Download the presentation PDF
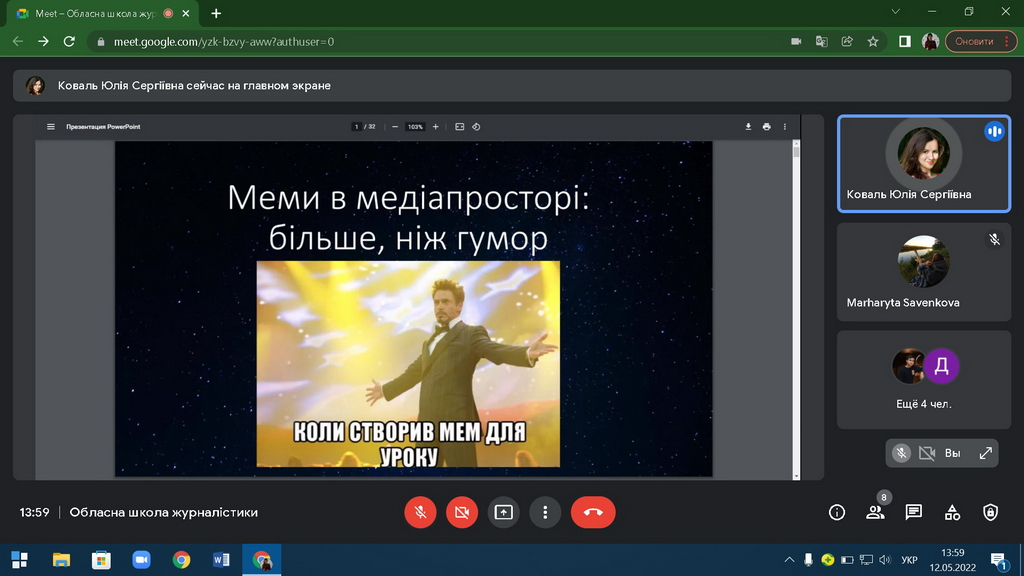This screenshot has height=576, width=1024. 748,127
